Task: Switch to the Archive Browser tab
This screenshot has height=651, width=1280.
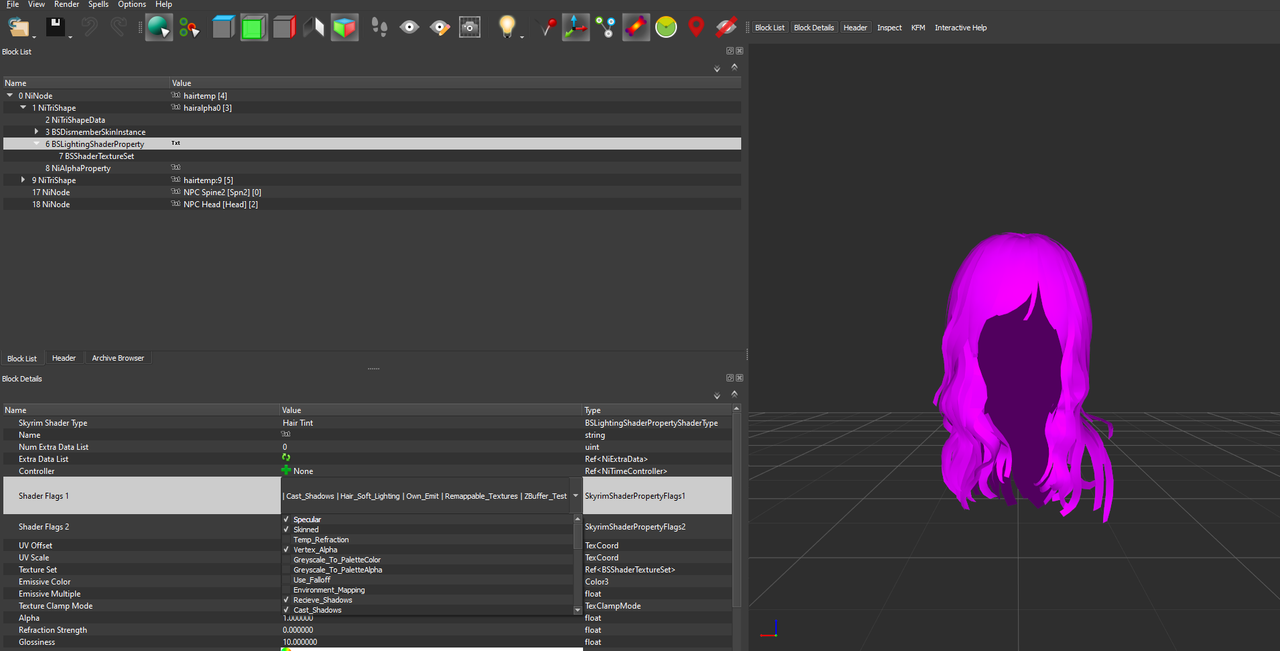Action: pyautogui.click(x=118, y=358)
